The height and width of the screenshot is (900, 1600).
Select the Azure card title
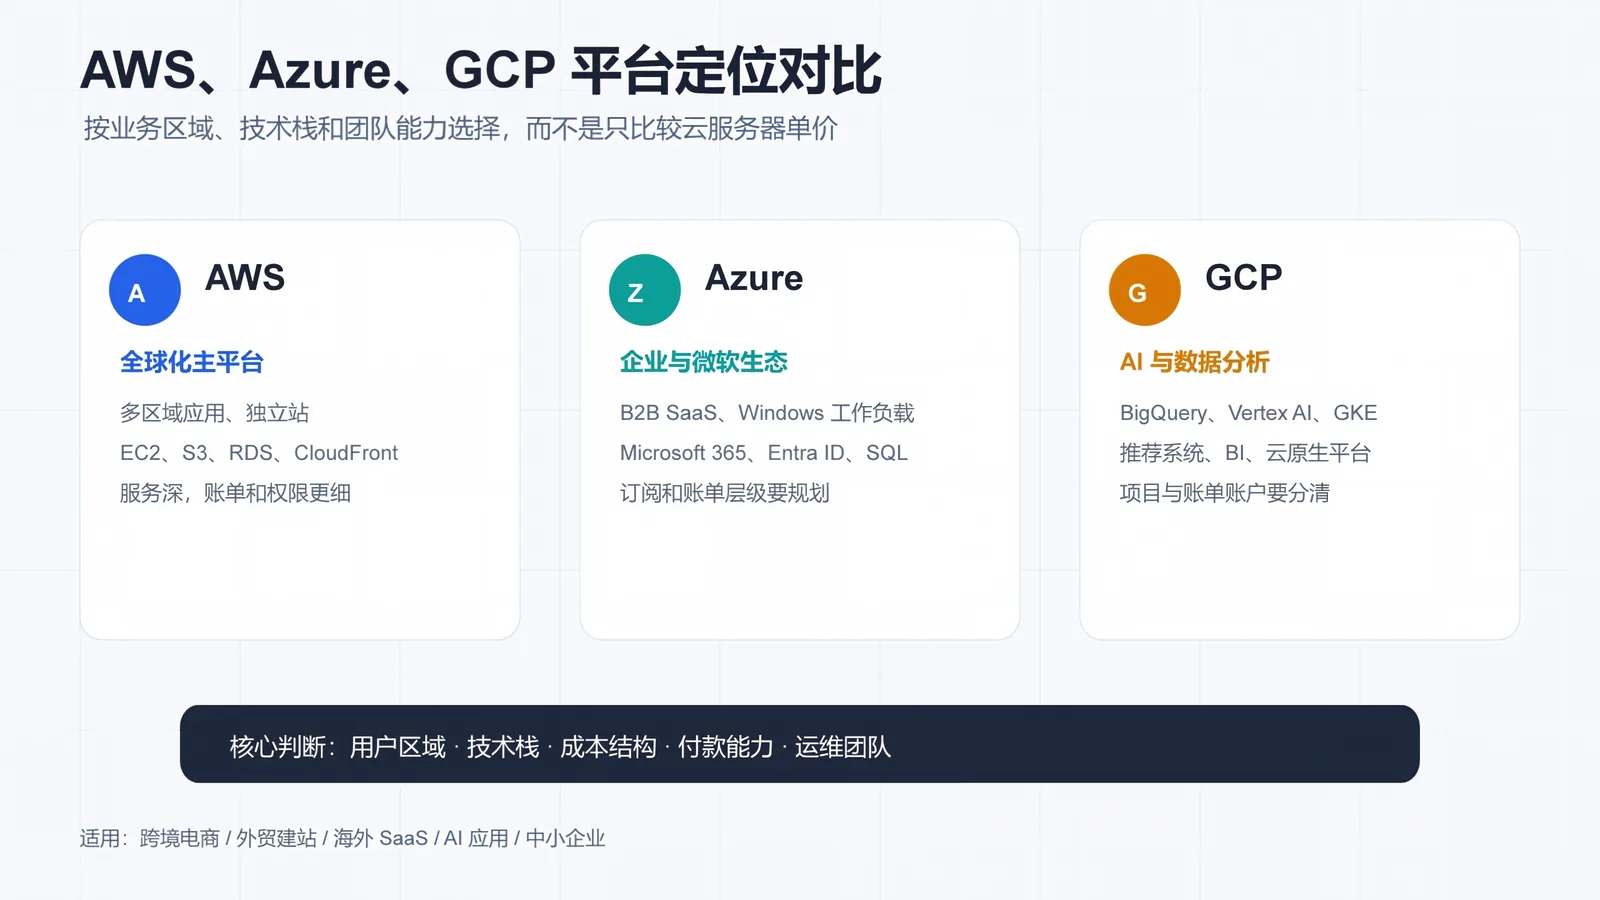pyautogui.click(x=754, y=277)
